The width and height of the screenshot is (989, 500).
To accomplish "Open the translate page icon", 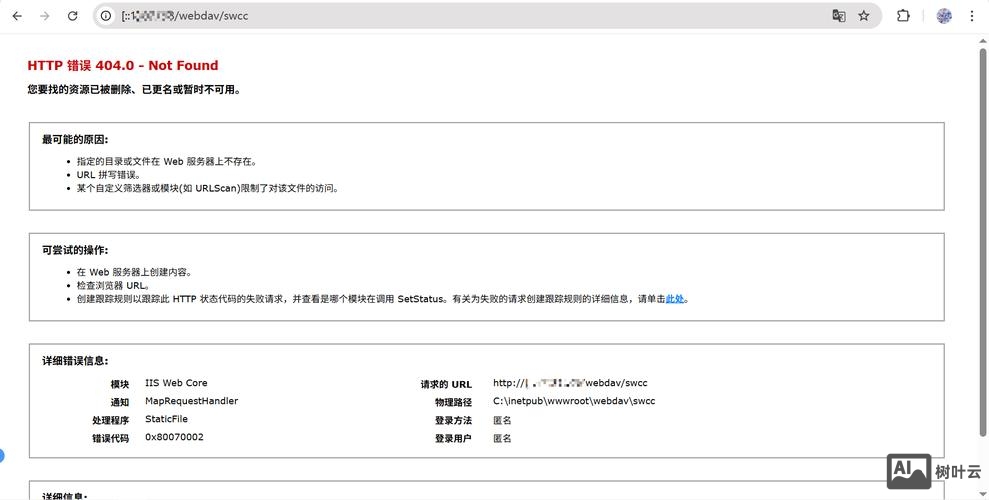I will click(x=839, y=16).
